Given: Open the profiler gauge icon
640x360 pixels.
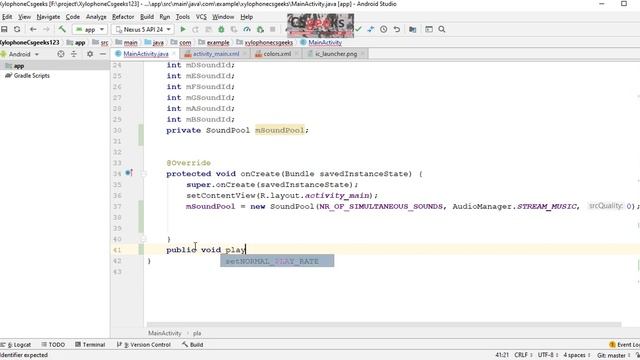Looking at the screenshot, I should tap(247, 29).
